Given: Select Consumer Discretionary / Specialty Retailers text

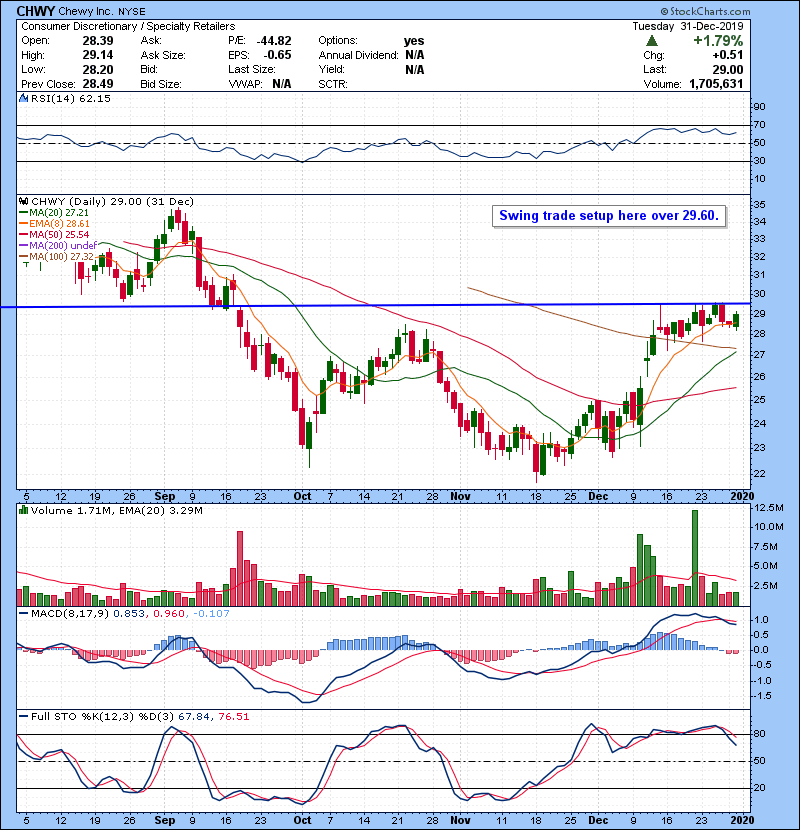Looking at the screenshot, I should pyautogui.click(x=128, y=26).
